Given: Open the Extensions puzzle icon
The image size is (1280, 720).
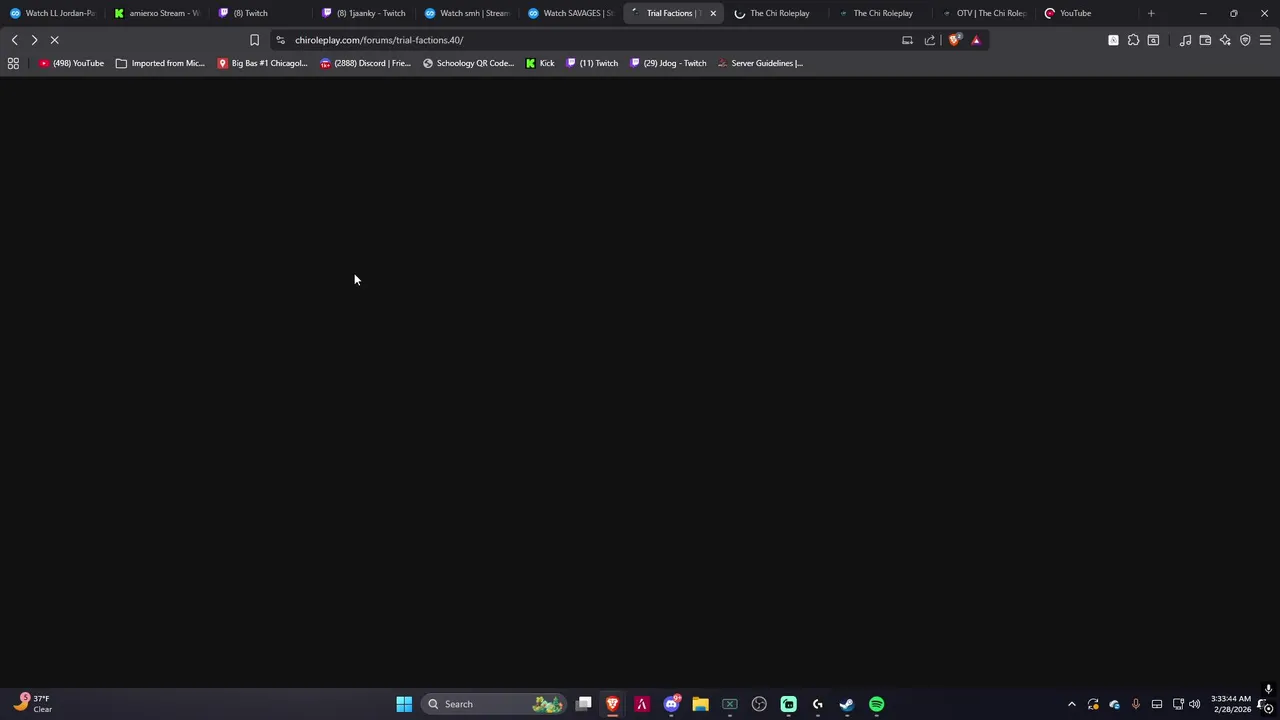Looking at the screenshot, I should point(1133,40).
